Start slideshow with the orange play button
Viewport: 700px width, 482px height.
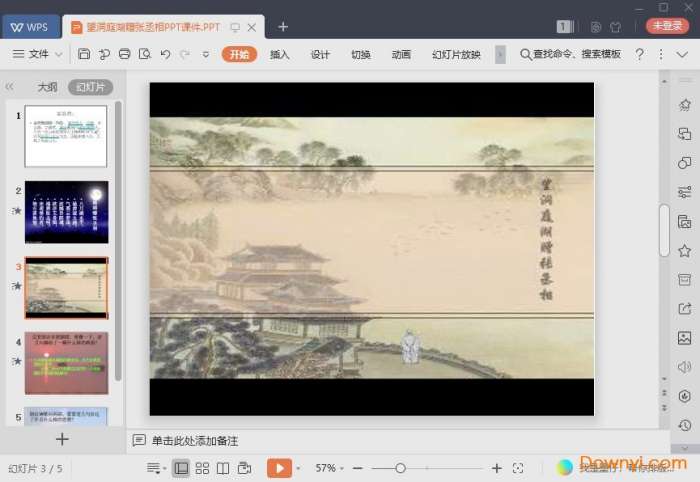[278, 468]
